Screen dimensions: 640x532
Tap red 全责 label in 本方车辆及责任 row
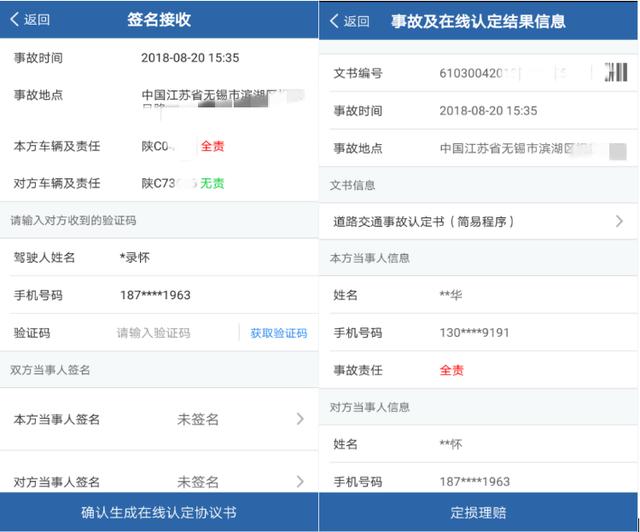click(212, 146)
